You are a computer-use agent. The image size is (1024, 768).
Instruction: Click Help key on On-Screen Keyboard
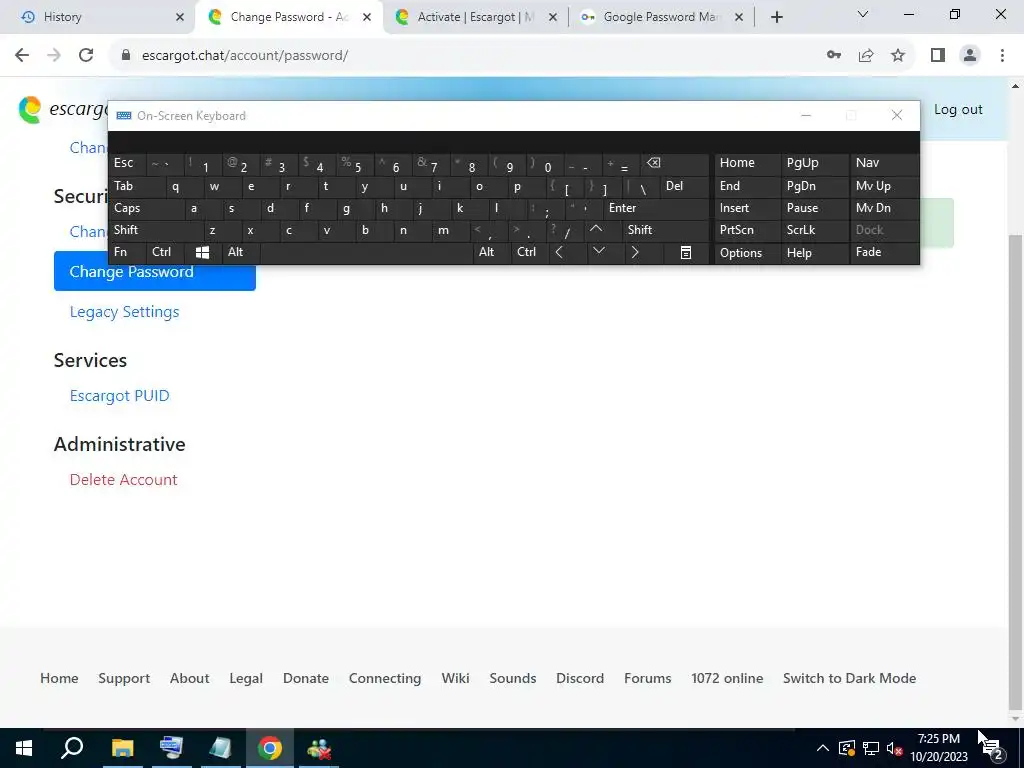click(x=814, y=253)
